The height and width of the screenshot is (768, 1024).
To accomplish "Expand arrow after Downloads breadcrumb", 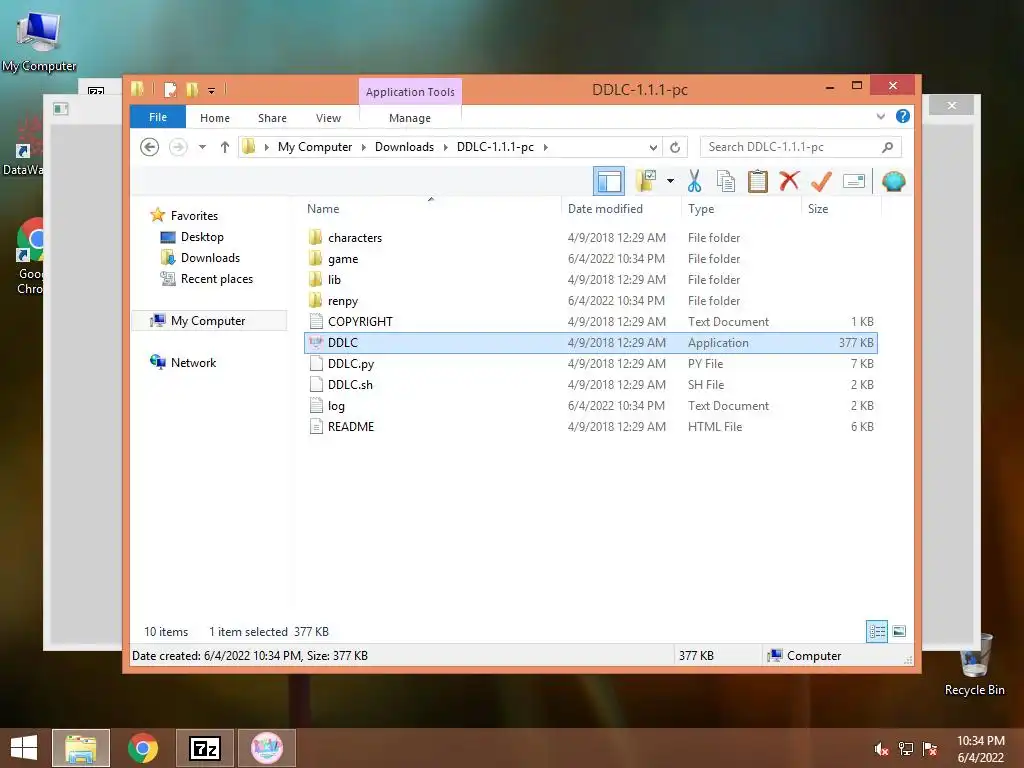I will click(445, 147).
